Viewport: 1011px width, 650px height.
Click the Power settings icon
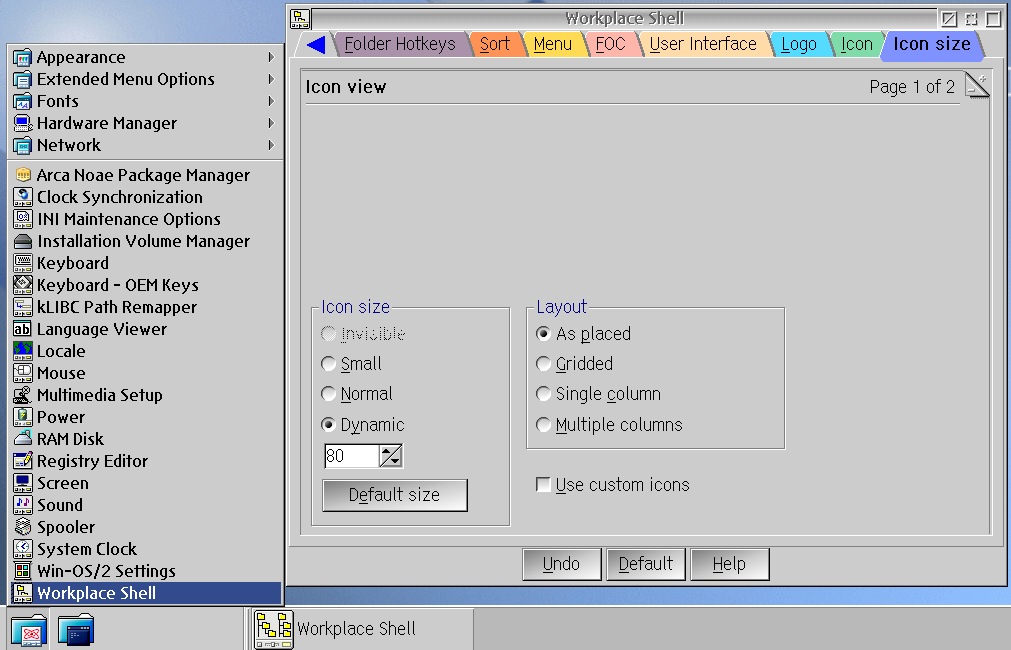[x=23, y=417]
